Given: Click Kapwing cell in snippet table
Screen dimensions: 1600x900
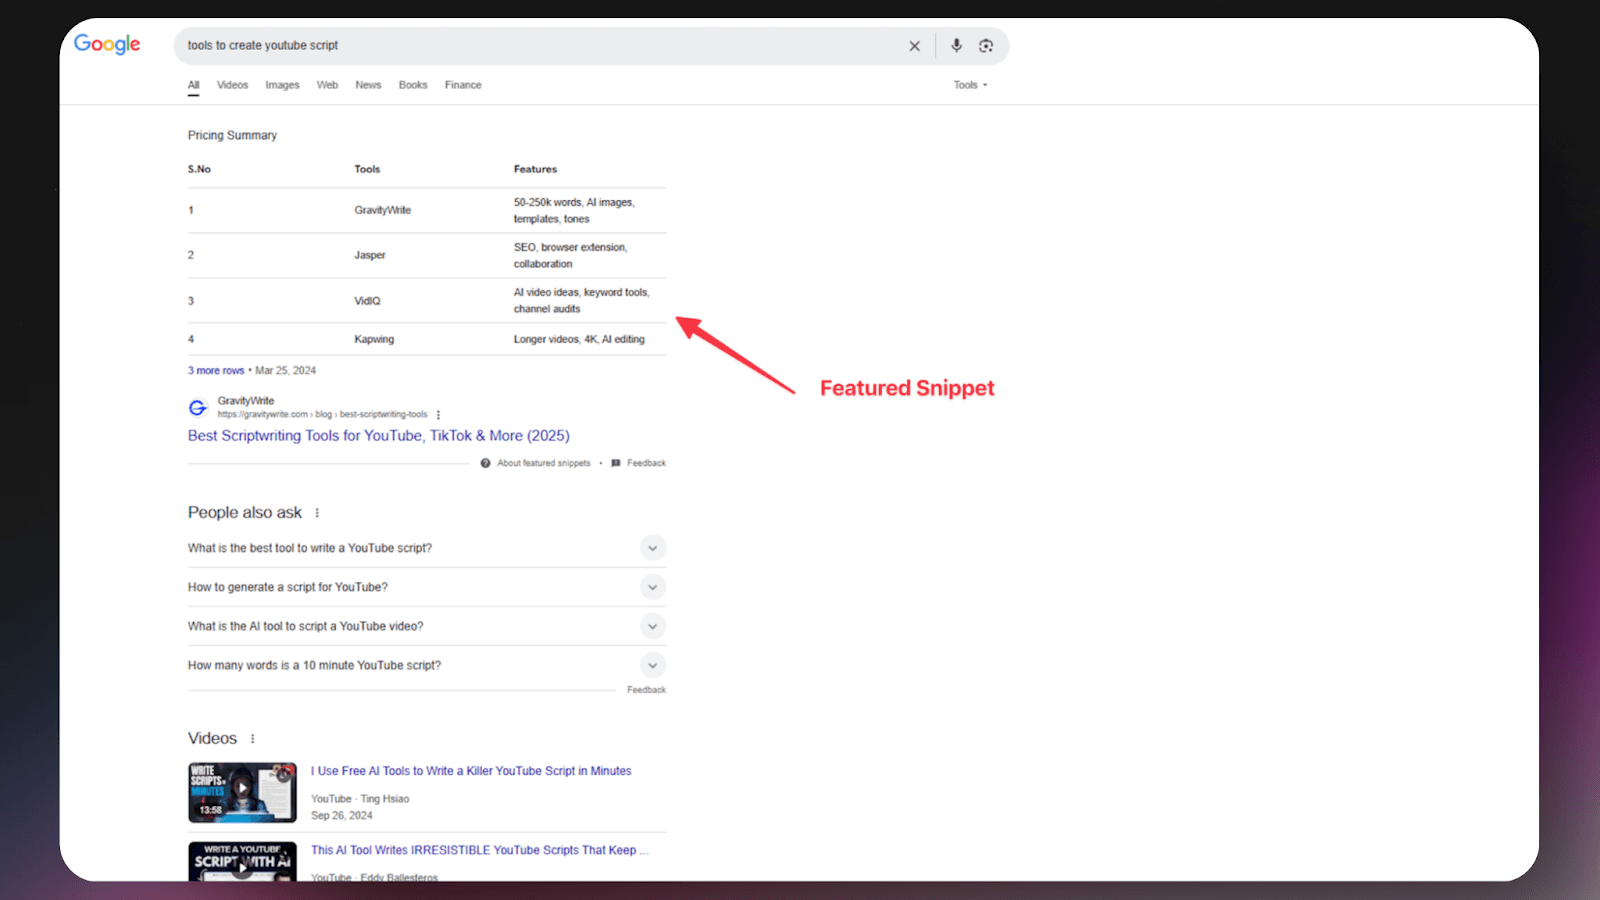Looking at the screenshot, I should coord(374,339).
